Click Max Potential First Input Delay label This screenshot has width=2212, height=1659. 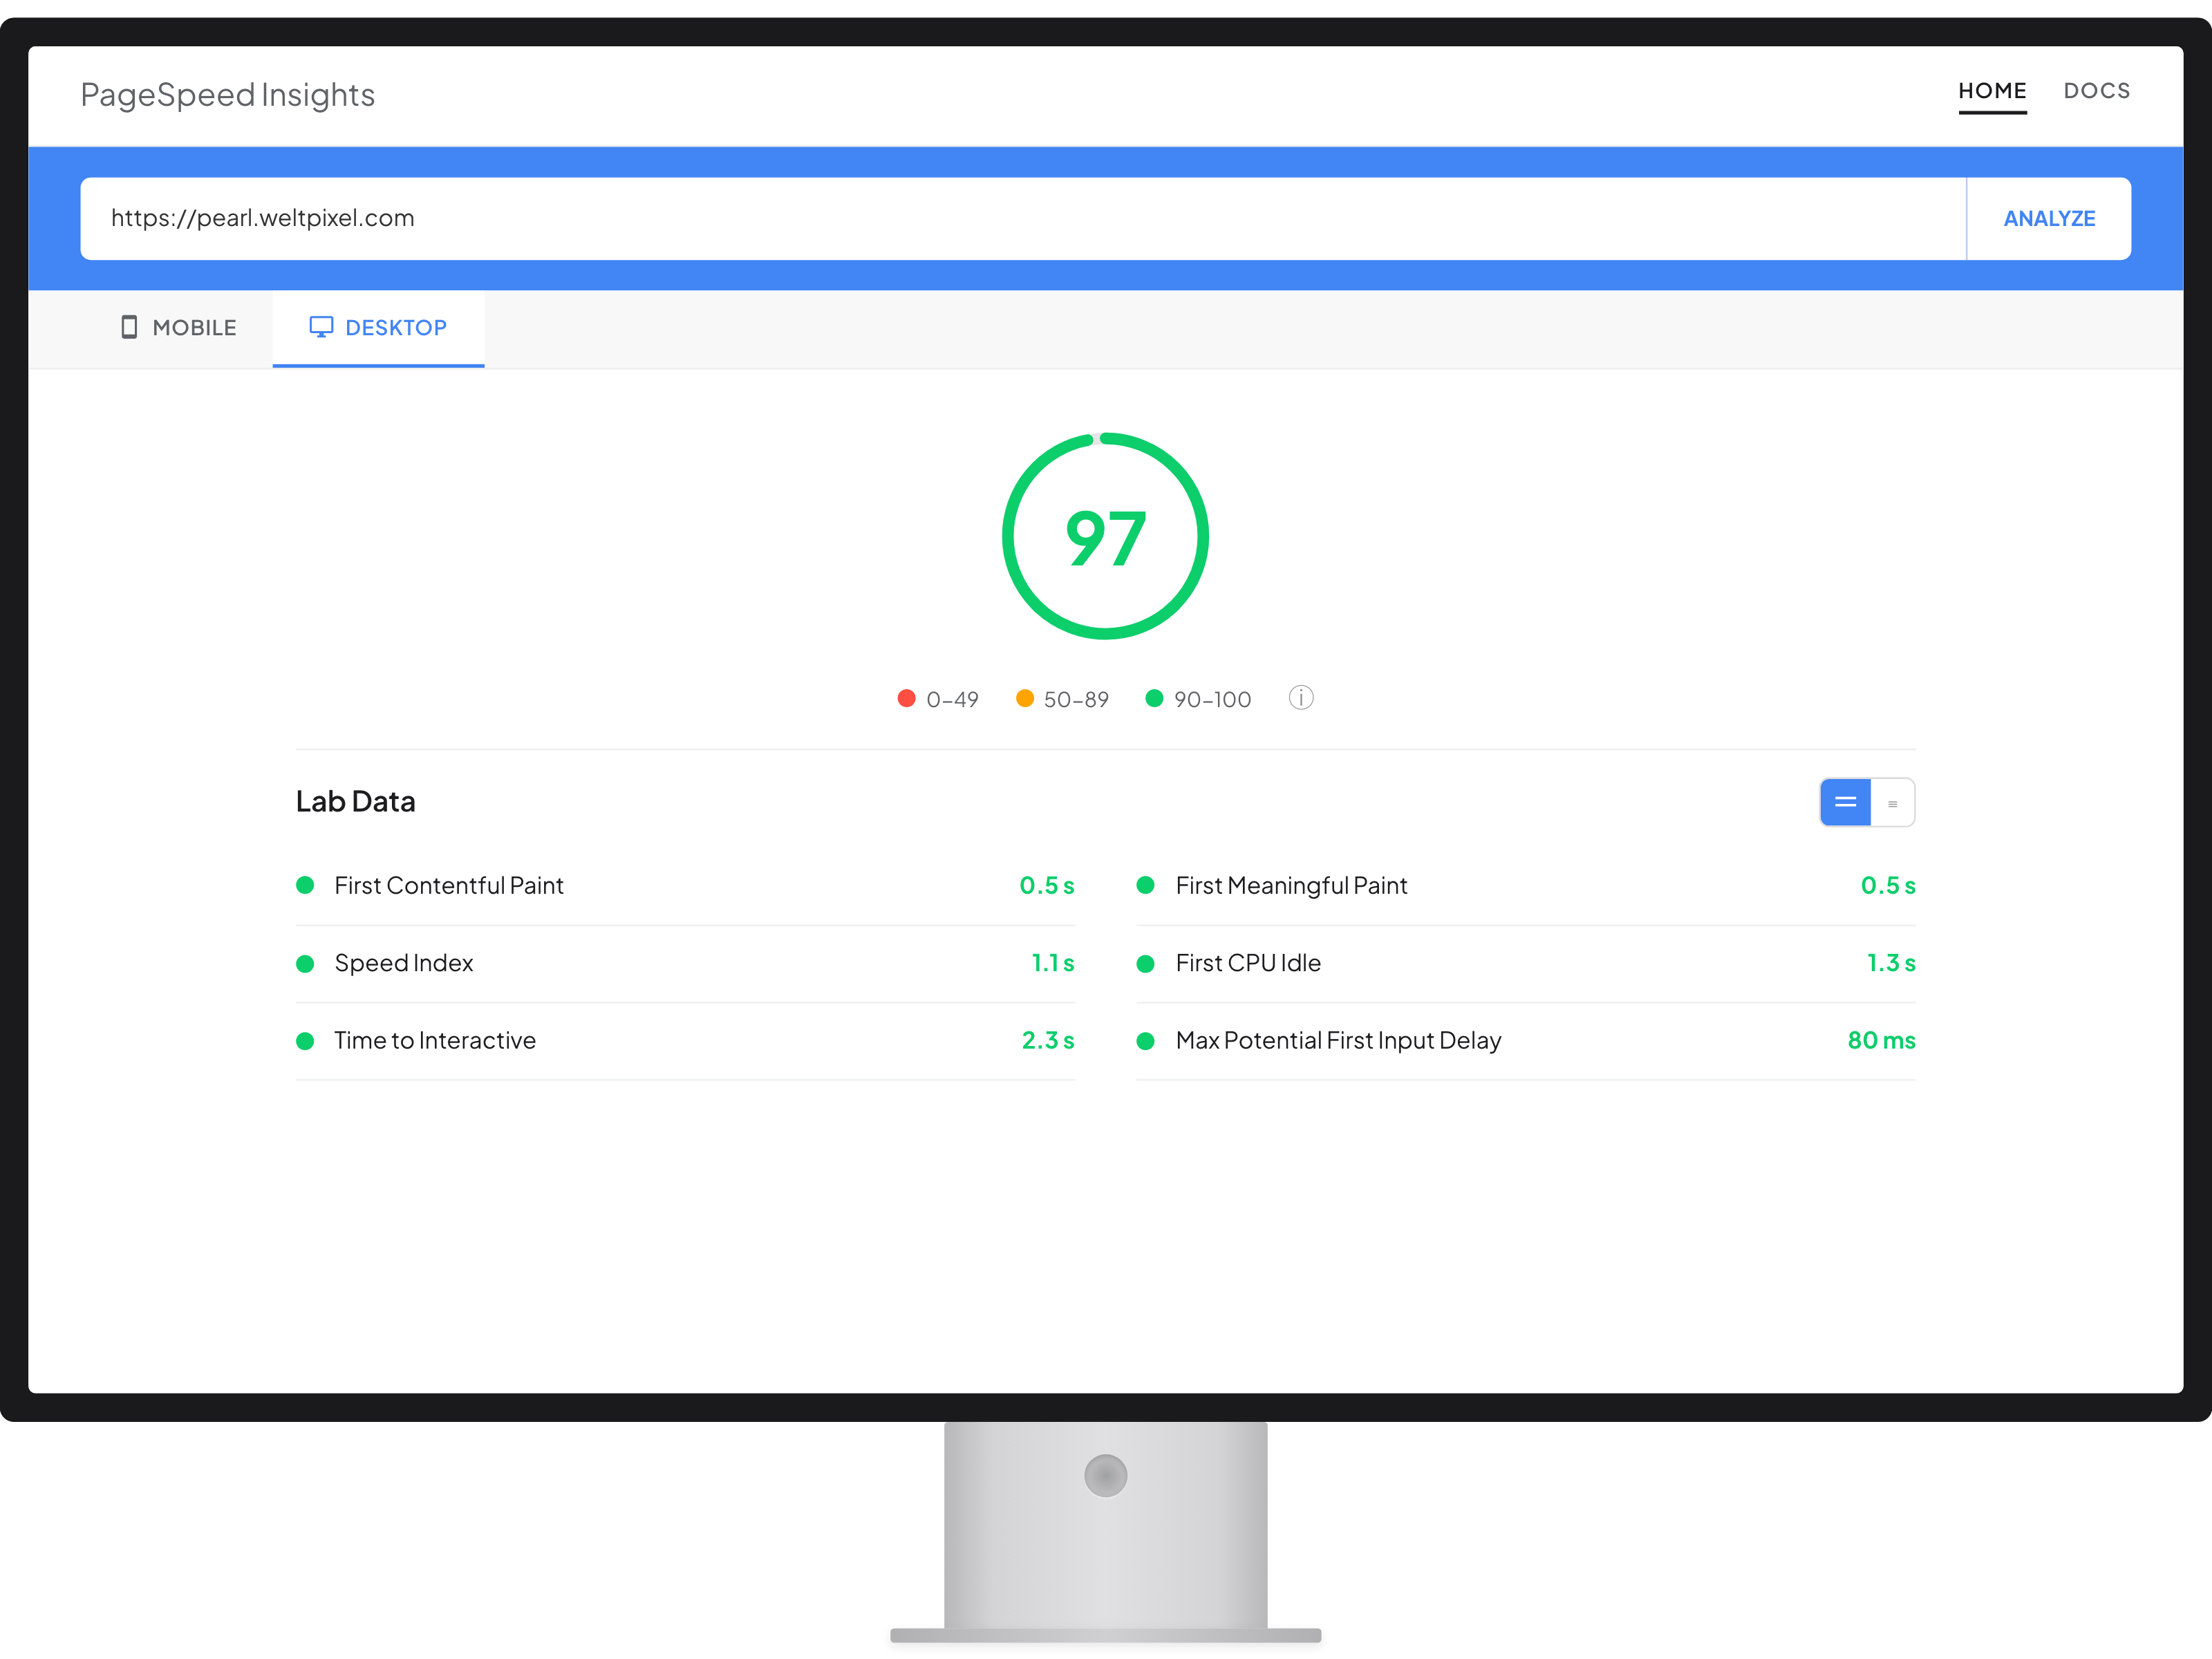[x=1338, y=1040]
